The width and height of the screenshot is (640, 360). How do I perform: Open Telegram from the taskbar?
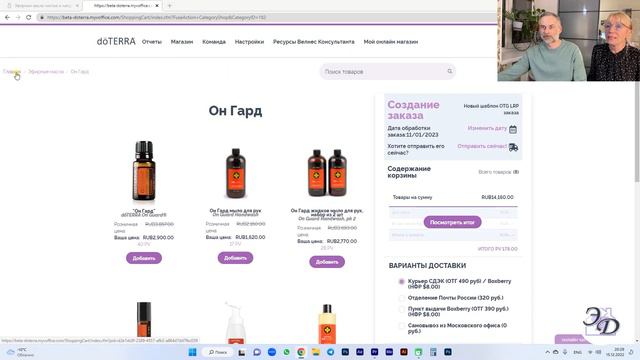[331, 352]
